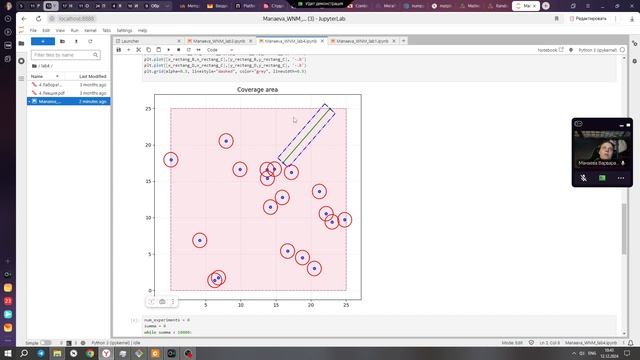Restart kernel and run all cells icon
Image resolution: width=640 pixels, height=360 pixels.
pyautogui.click(x=198, y=50)
